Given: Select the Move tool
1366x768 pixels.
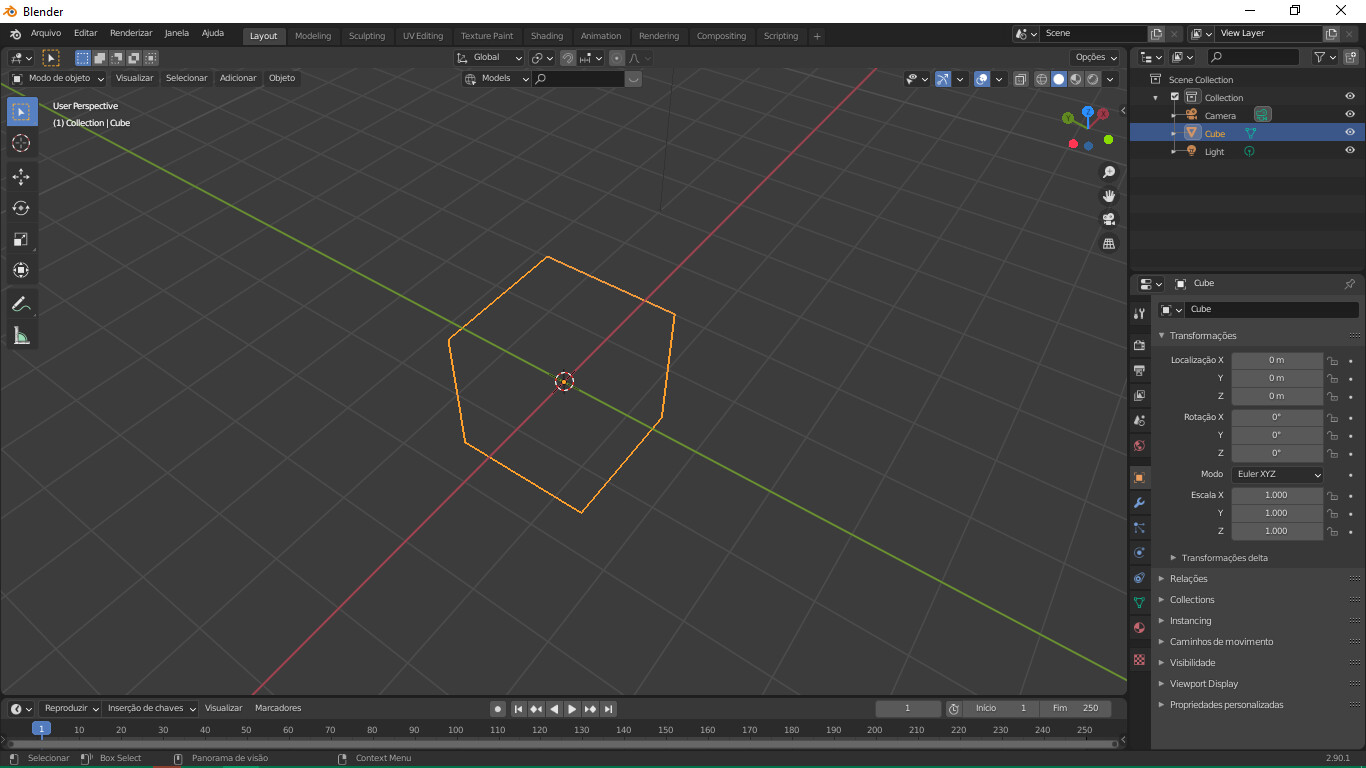Looking at the screenshot, I should [21, 177].
